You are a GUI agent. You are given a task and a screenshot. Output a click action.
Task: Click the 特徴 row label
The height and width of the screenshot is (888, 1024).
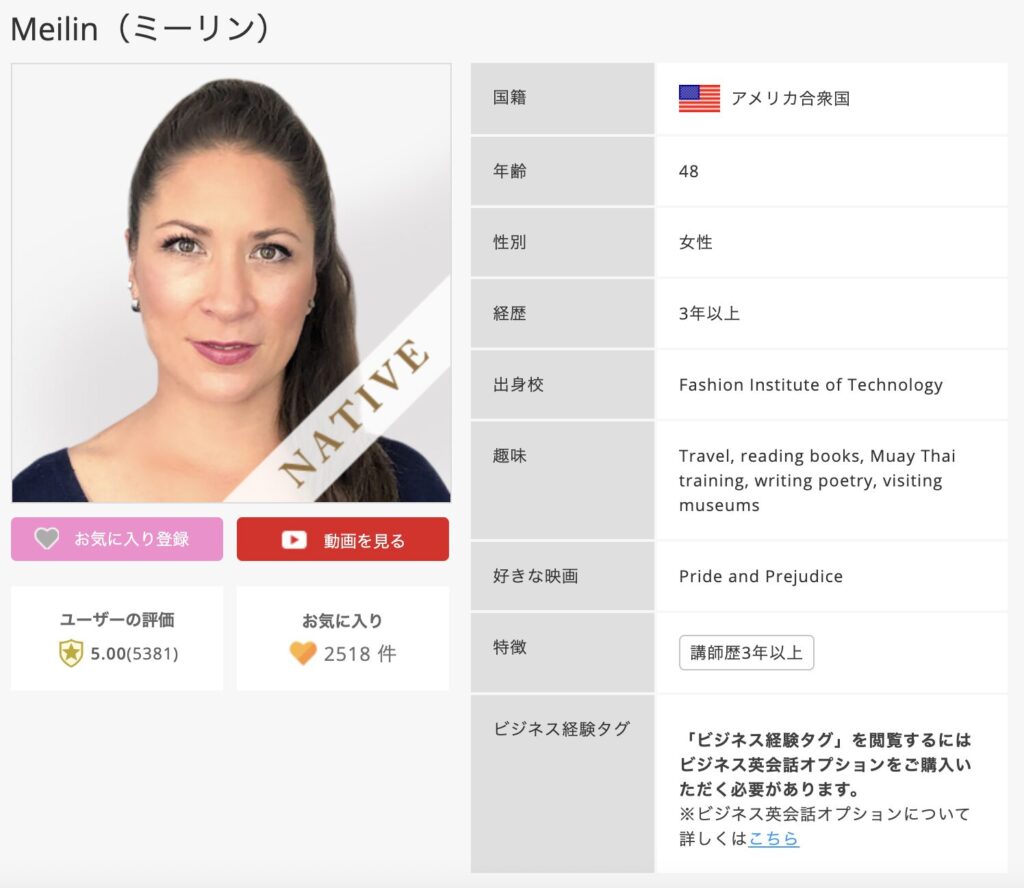click(x=509, y=647)
